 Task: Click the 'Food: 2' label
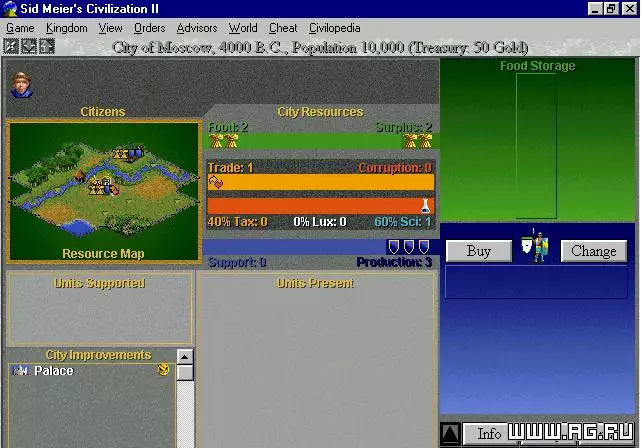click(229, 127)
